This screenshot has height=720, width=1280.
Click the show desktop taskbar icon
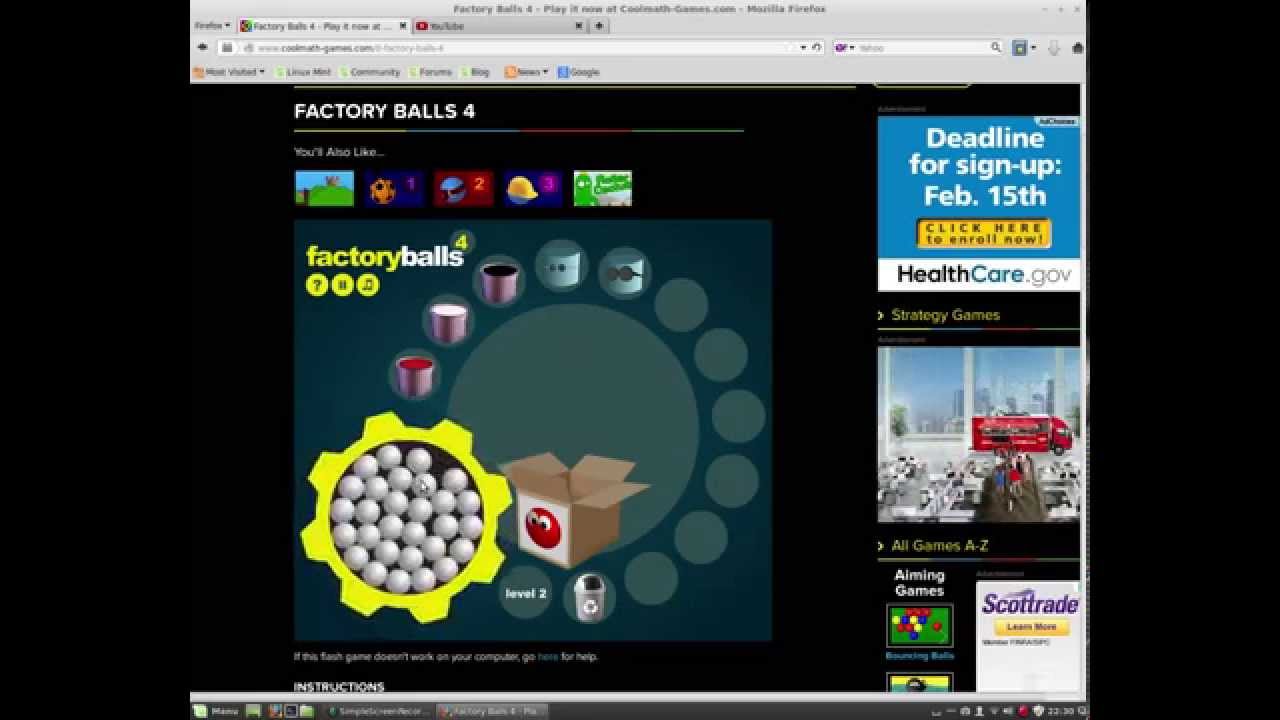point(253,711)
